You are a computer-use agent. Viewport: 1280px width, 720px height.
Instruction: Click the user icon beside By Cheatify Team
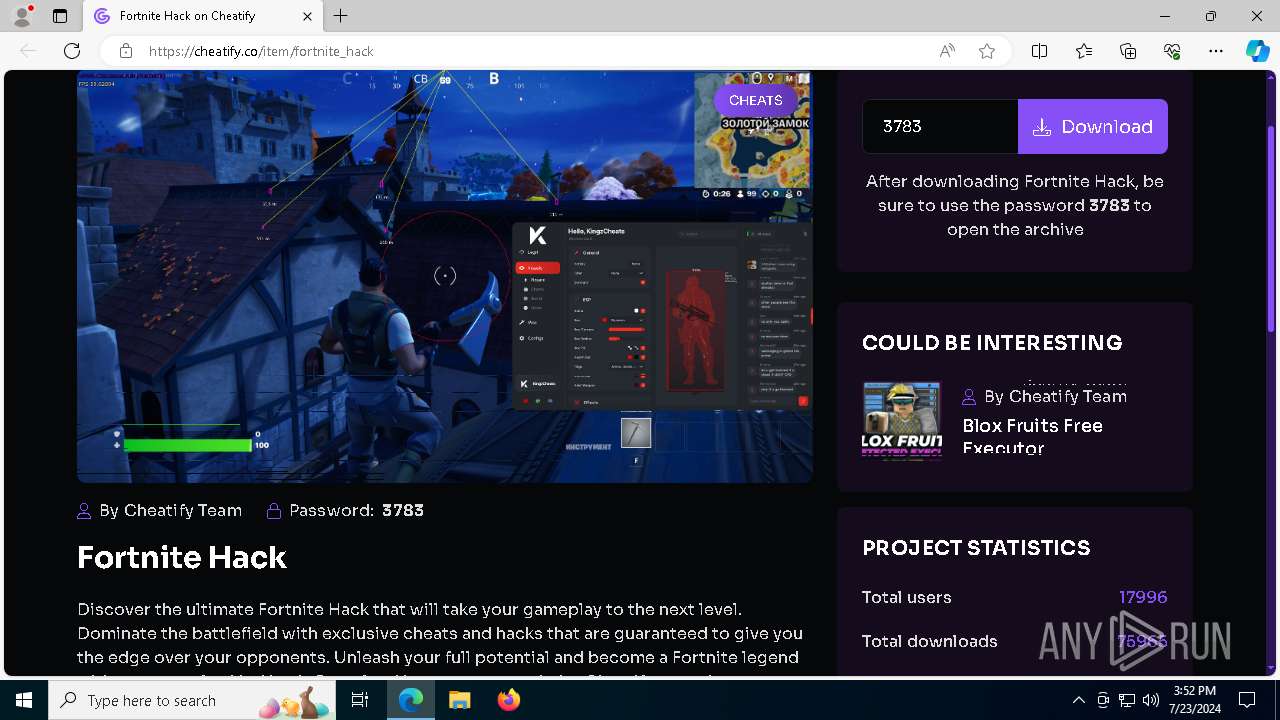[84, 511]
